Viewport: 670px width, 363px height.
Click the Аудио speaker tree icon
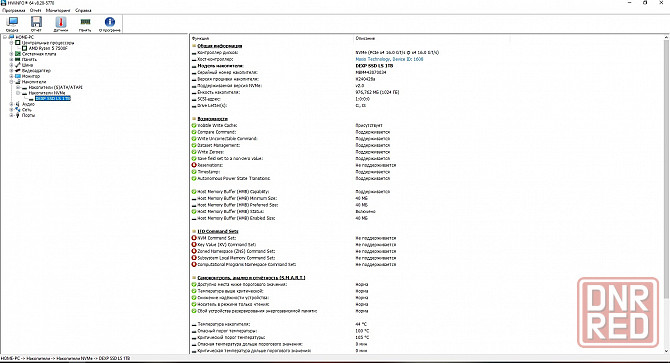pos(18,104)
